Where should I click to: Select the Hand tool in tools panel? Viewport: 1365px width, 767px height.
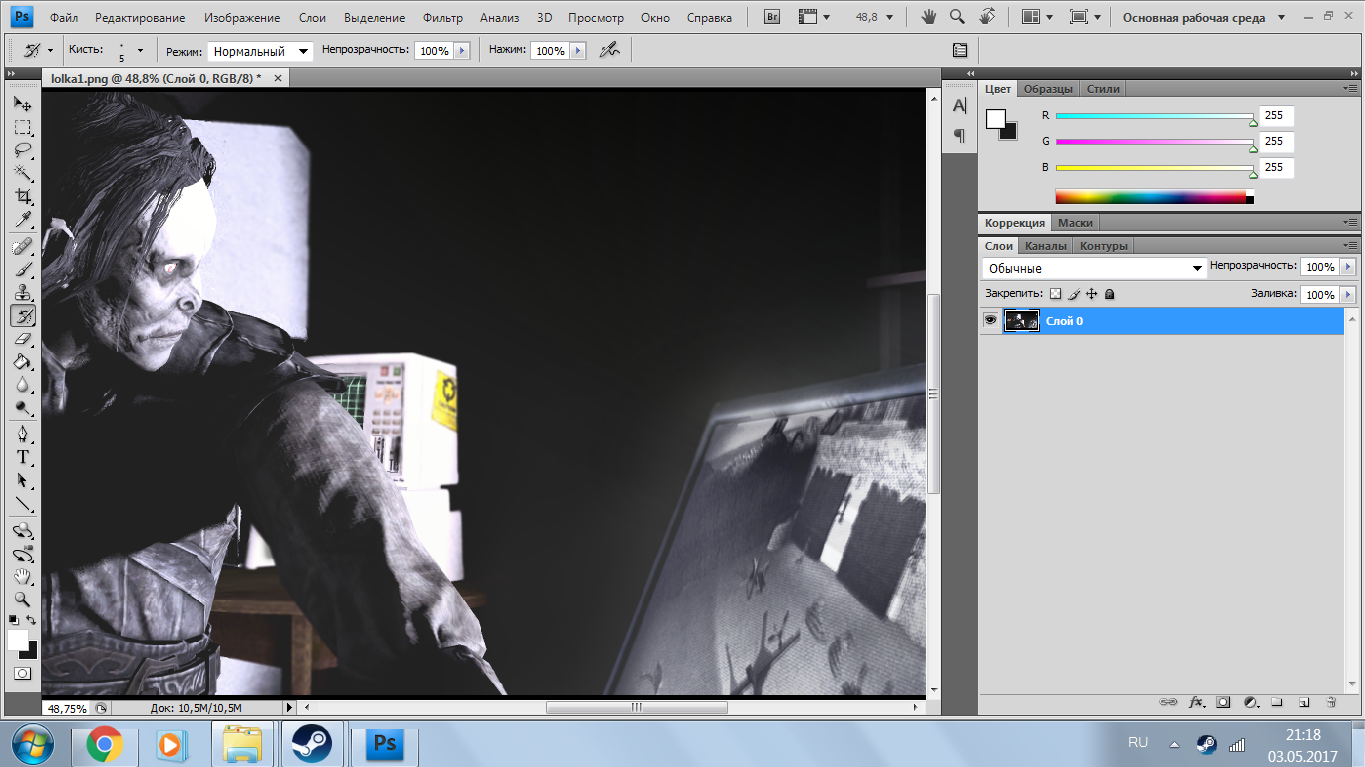tap(22, 576)
